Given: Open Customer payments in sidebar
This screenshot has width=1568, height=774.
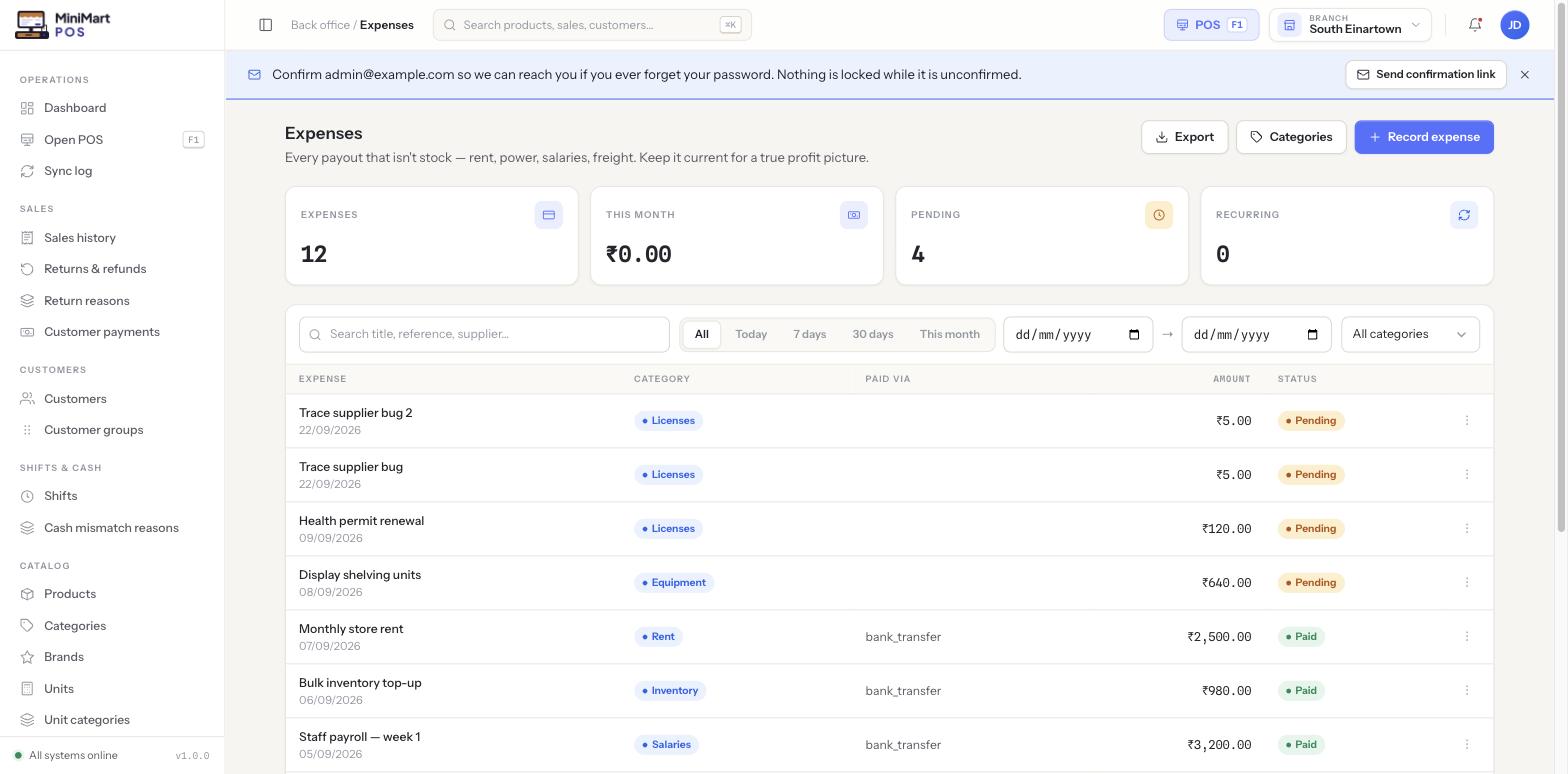Looking at the screenshot, I should point(112,332).
